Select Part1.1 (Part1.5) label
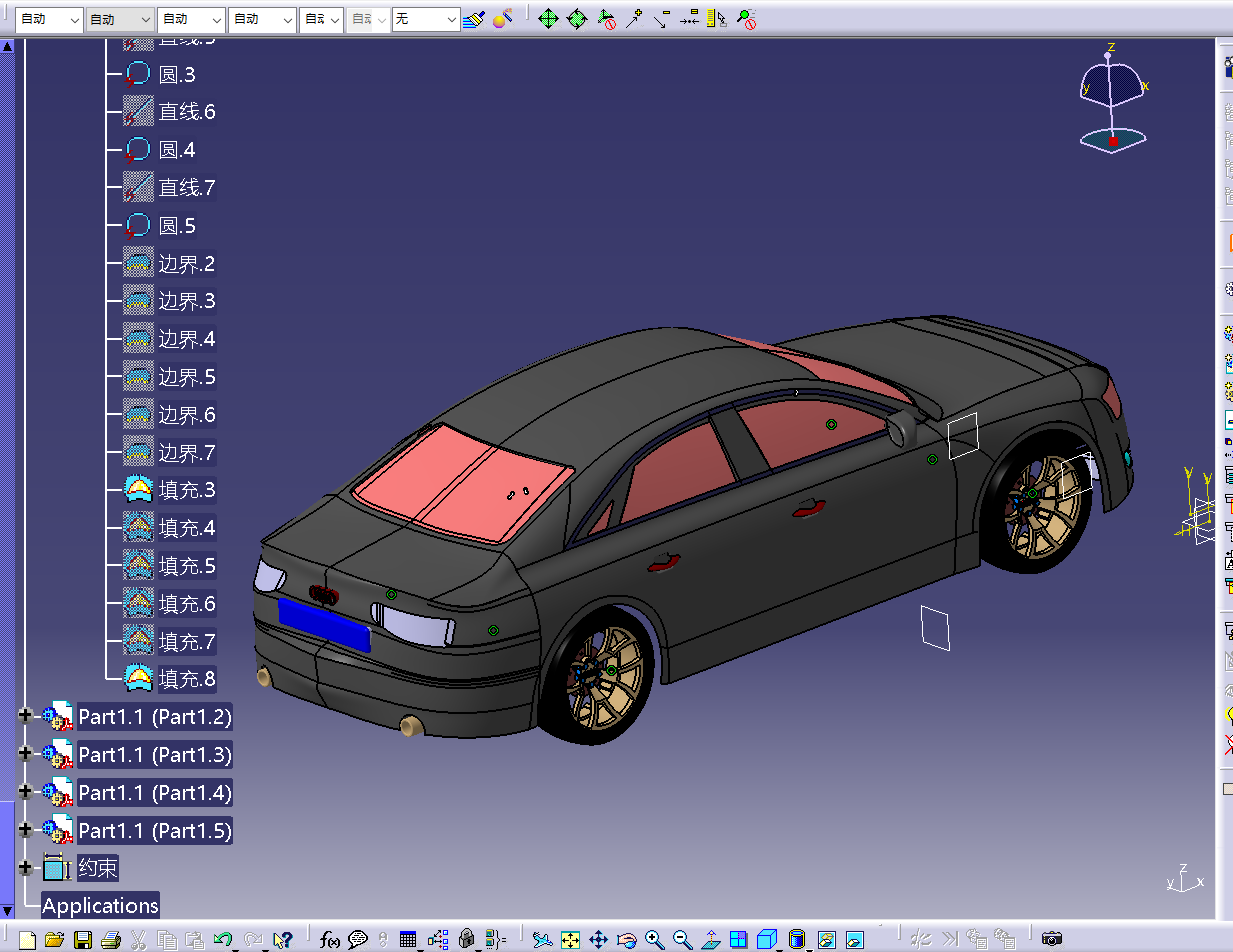 155,830
